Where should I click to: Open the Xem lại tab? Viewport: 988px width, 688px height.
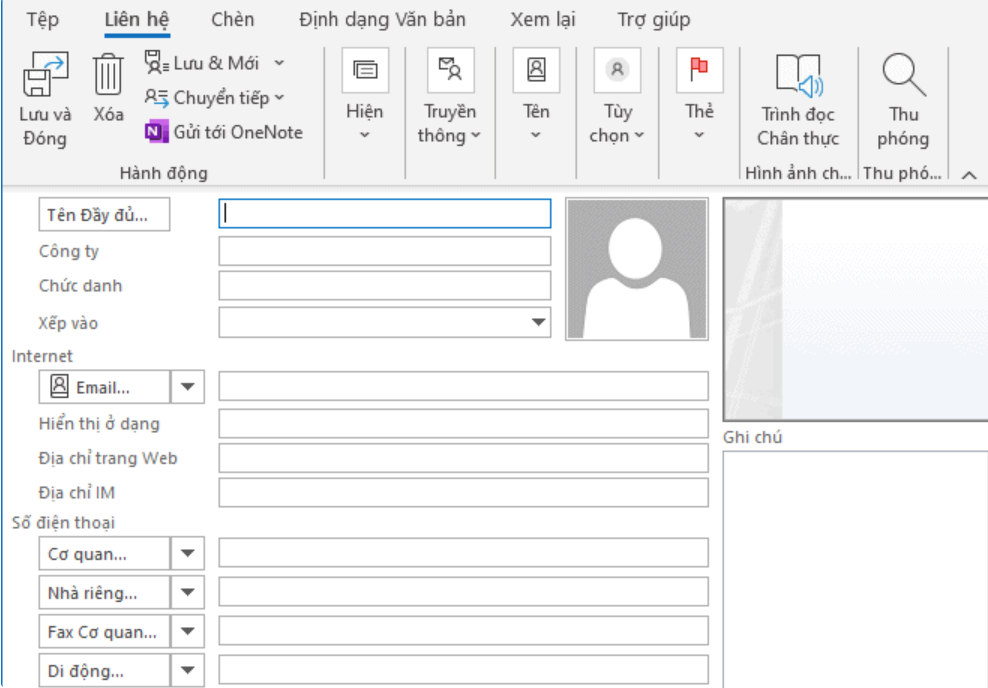click(543, 20)
